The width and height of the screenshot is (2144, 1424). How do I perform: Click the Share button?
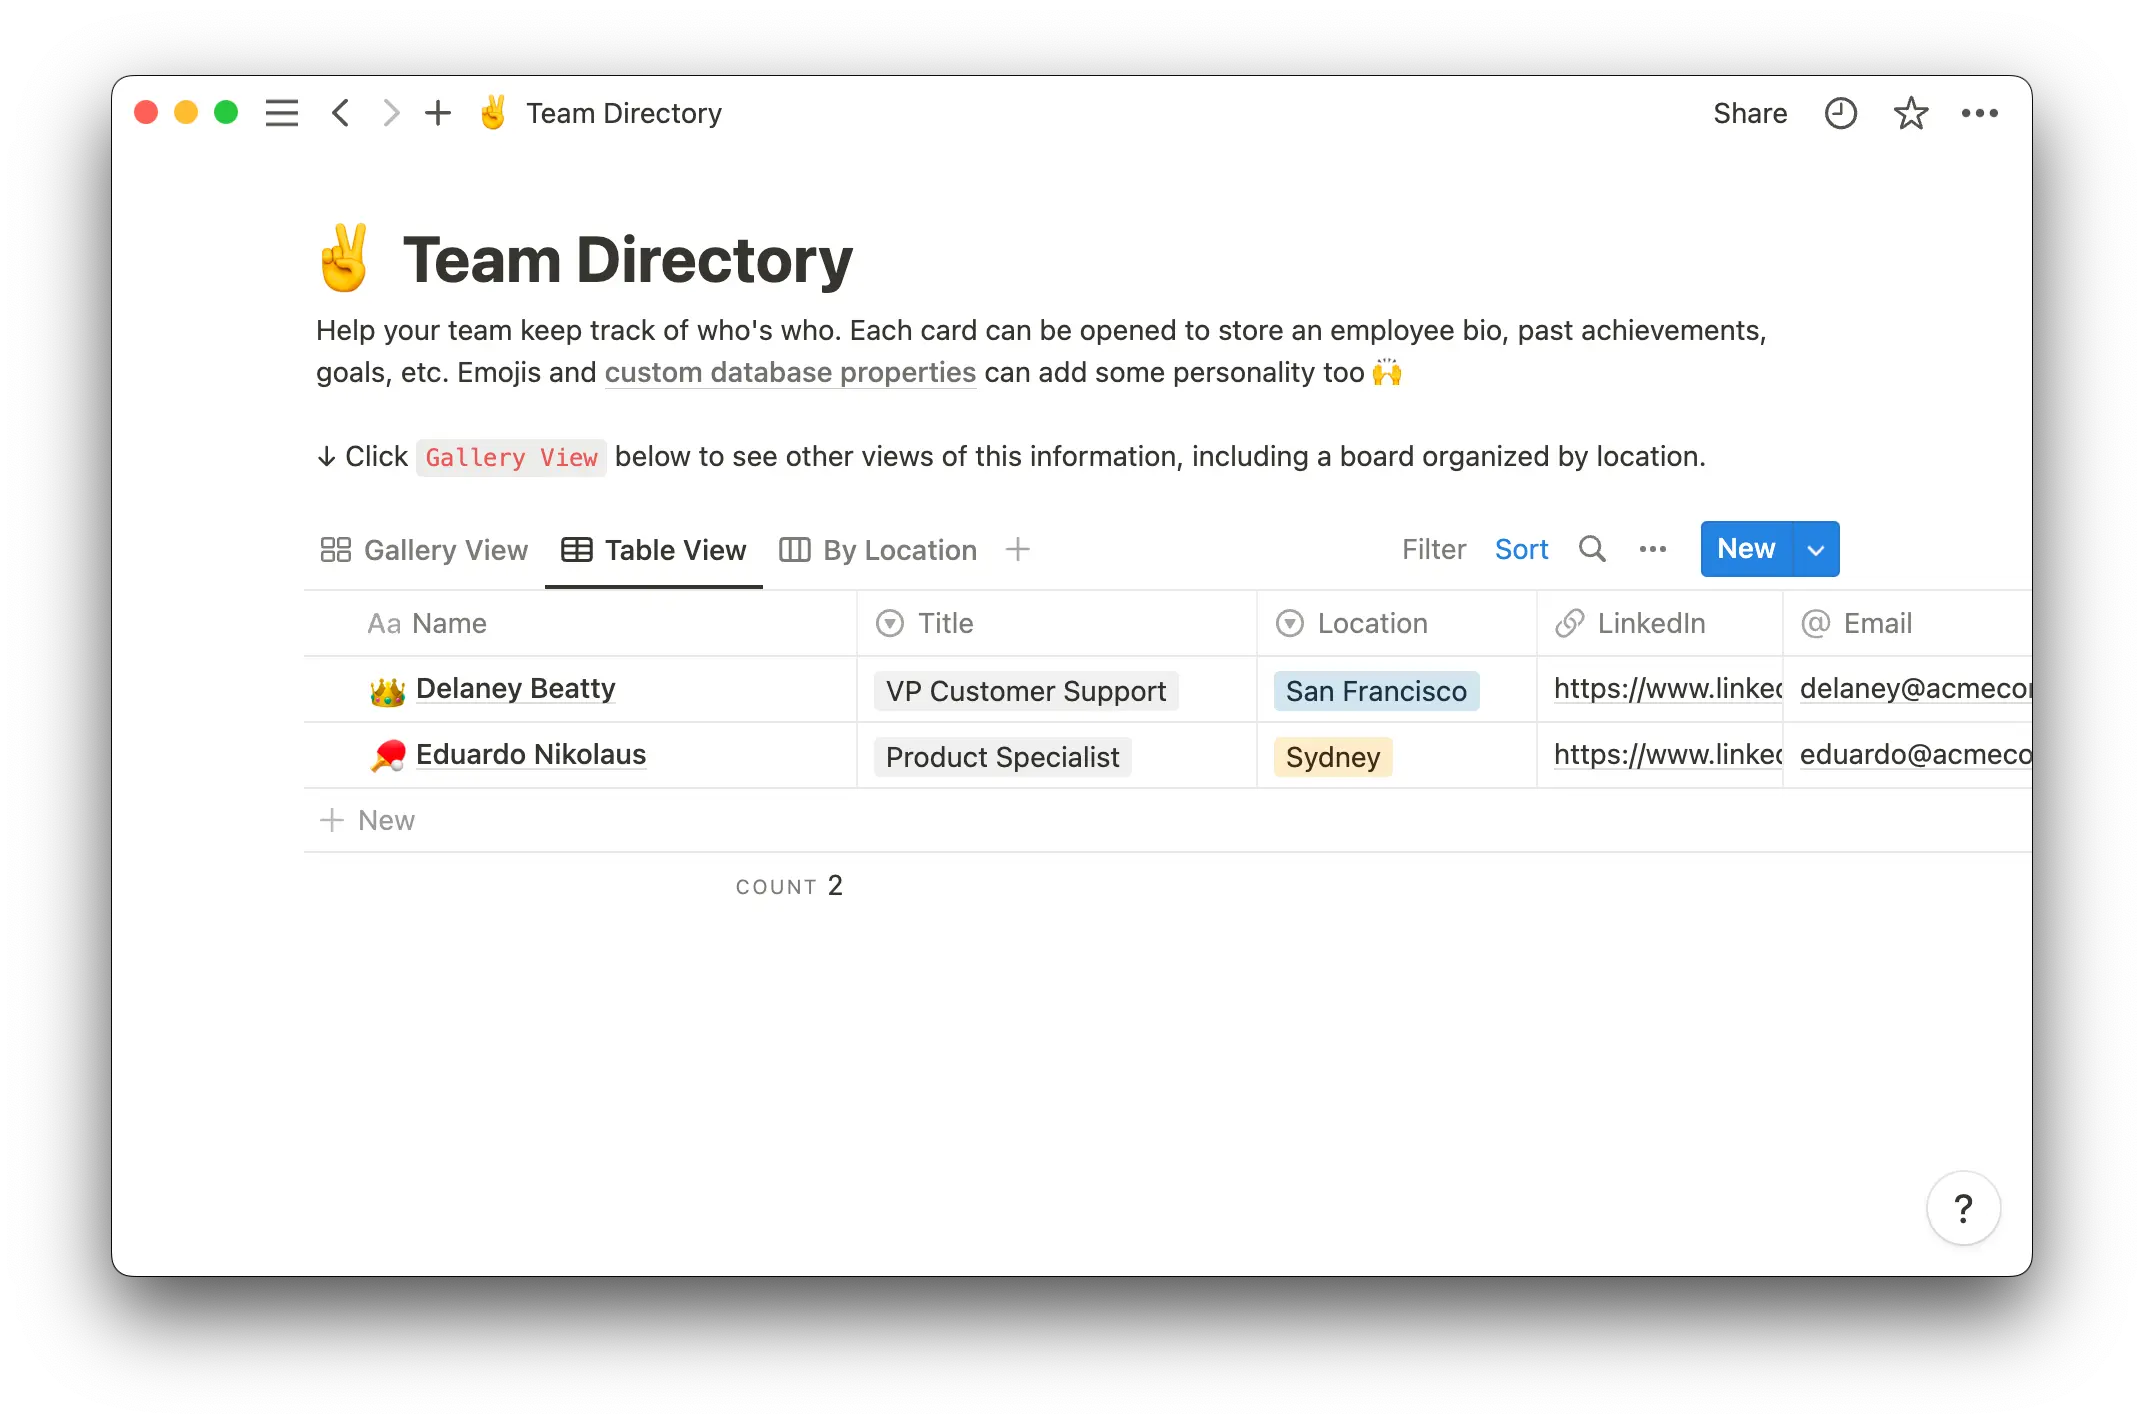(x=1750, y=113)
